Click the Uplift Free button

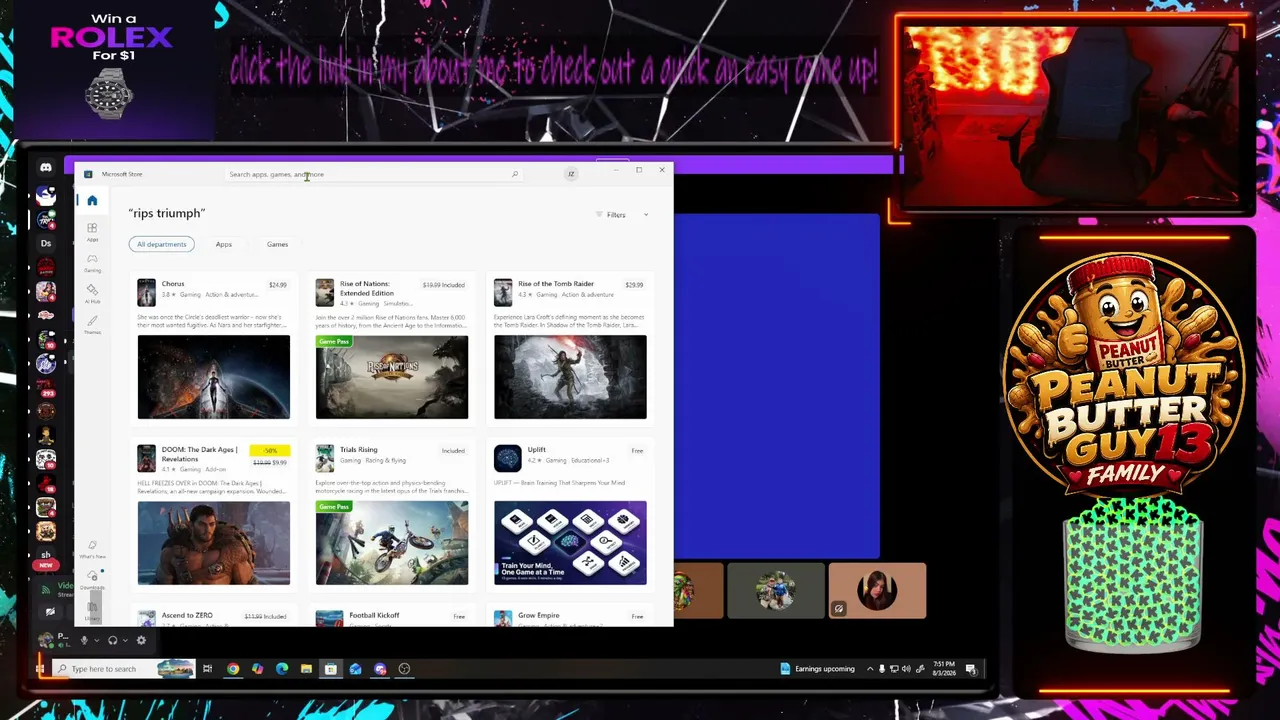(637, 451)
